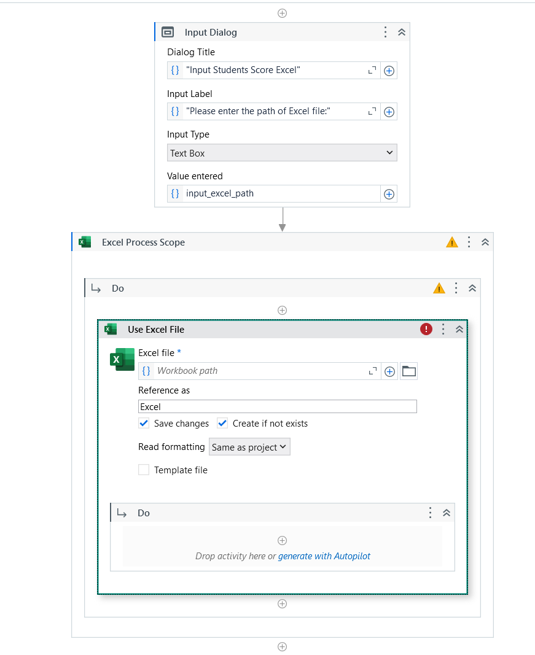This screenshot has width=535, height=655.
Task: Enable the Template file checkbox
Action: [x=144, y=470]
